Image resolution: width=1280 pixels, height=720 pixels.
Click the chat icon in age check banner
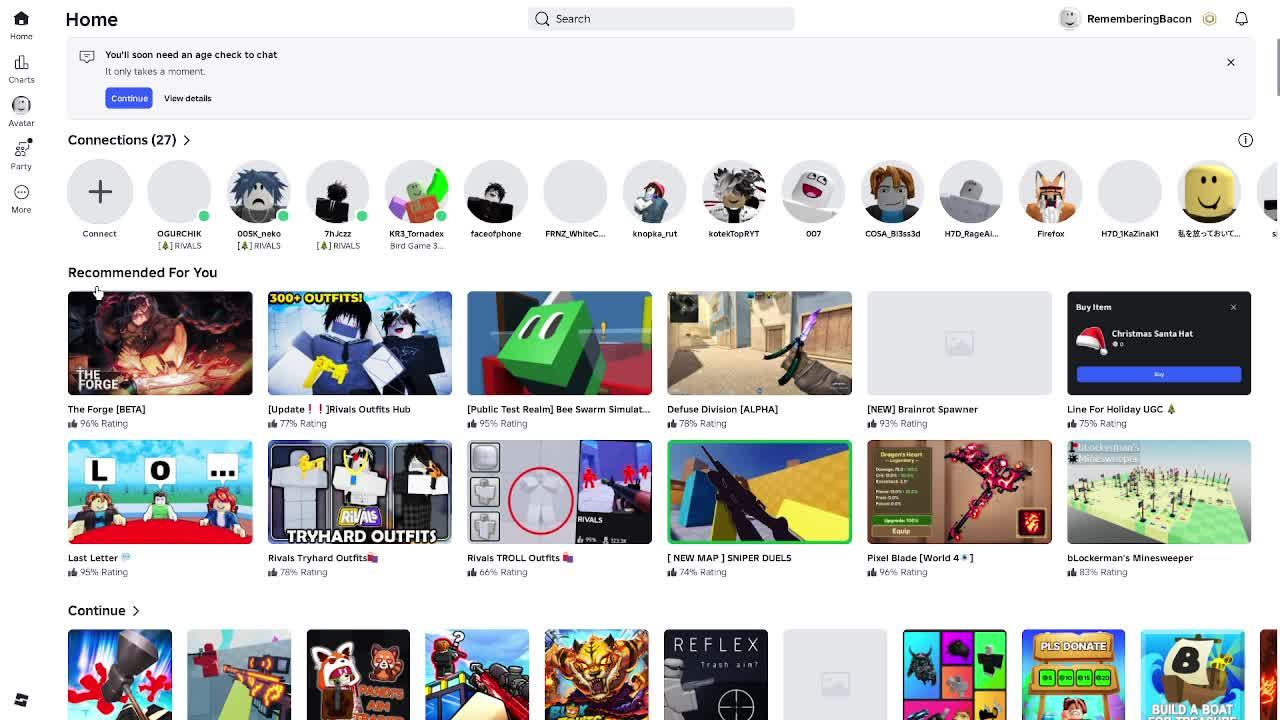pos(87,56)
